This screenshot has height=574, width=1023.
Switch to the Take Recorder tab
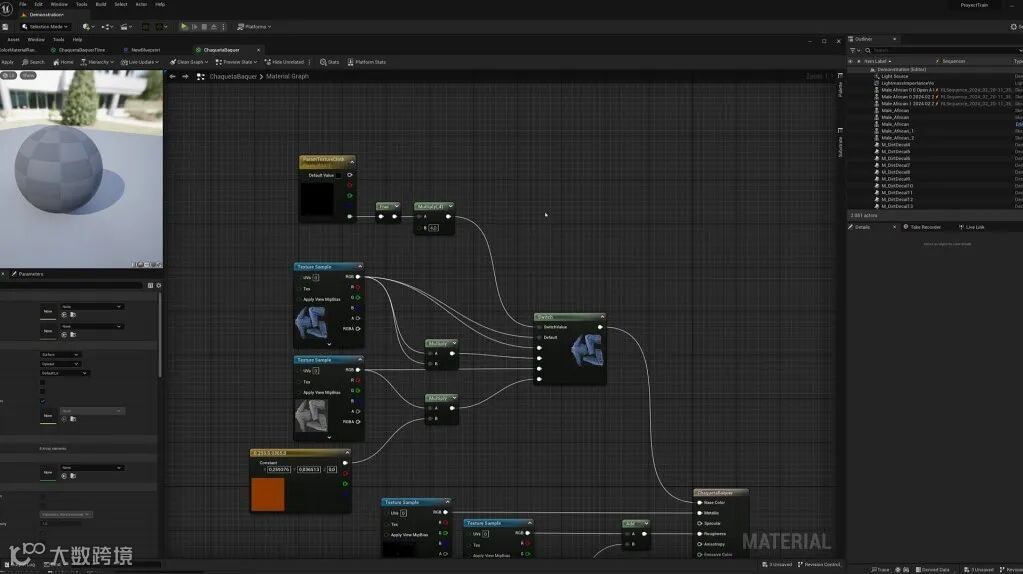[x=925, y=227]
